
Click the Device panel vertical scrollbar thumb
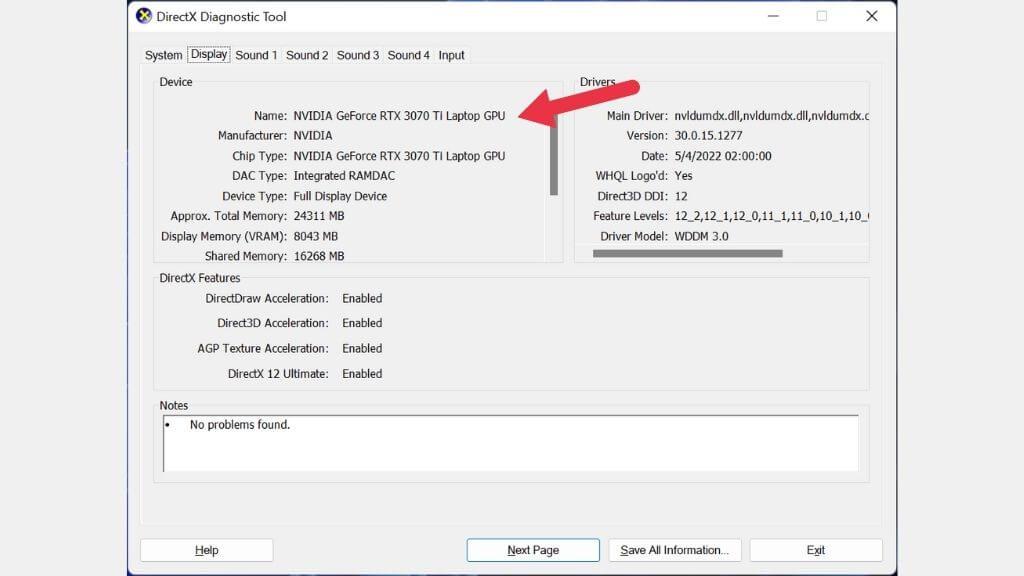[x=554, y=155]
